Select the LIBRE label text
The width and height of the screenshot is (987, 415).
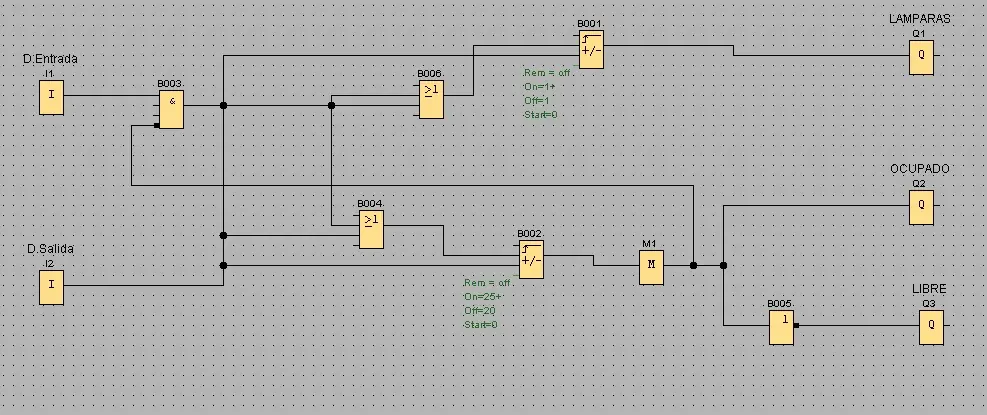[929, 289]
